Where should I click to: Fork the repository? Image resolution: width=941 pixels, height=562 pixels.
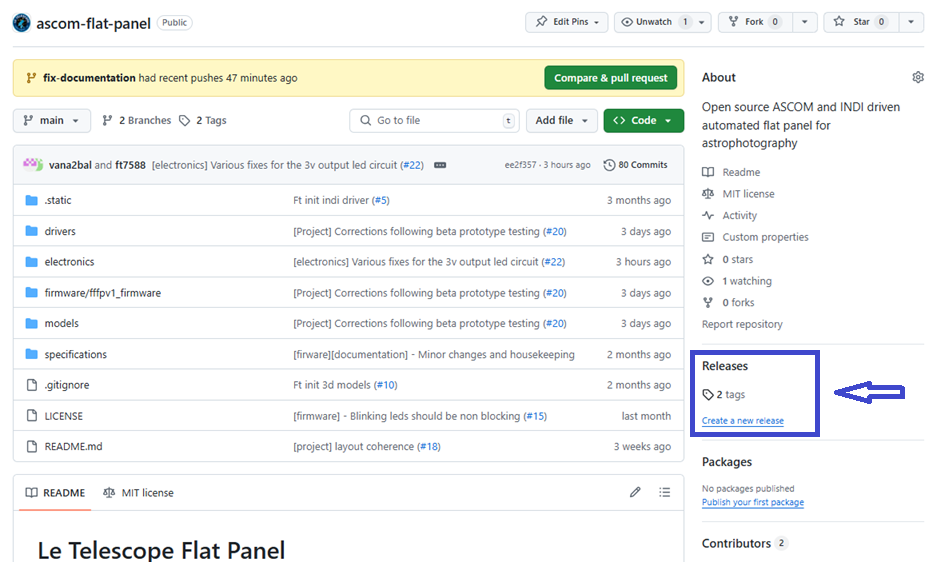(x=755, y=22)
